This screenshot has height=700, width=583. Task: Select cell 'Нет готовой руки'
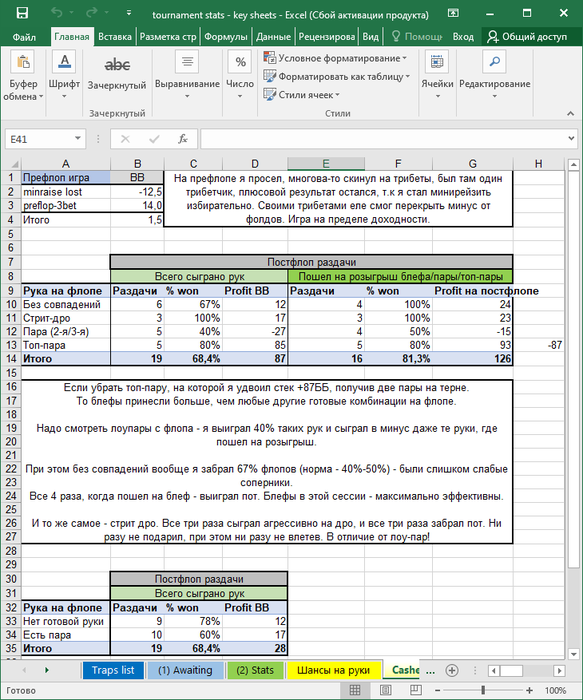point(66,621)
